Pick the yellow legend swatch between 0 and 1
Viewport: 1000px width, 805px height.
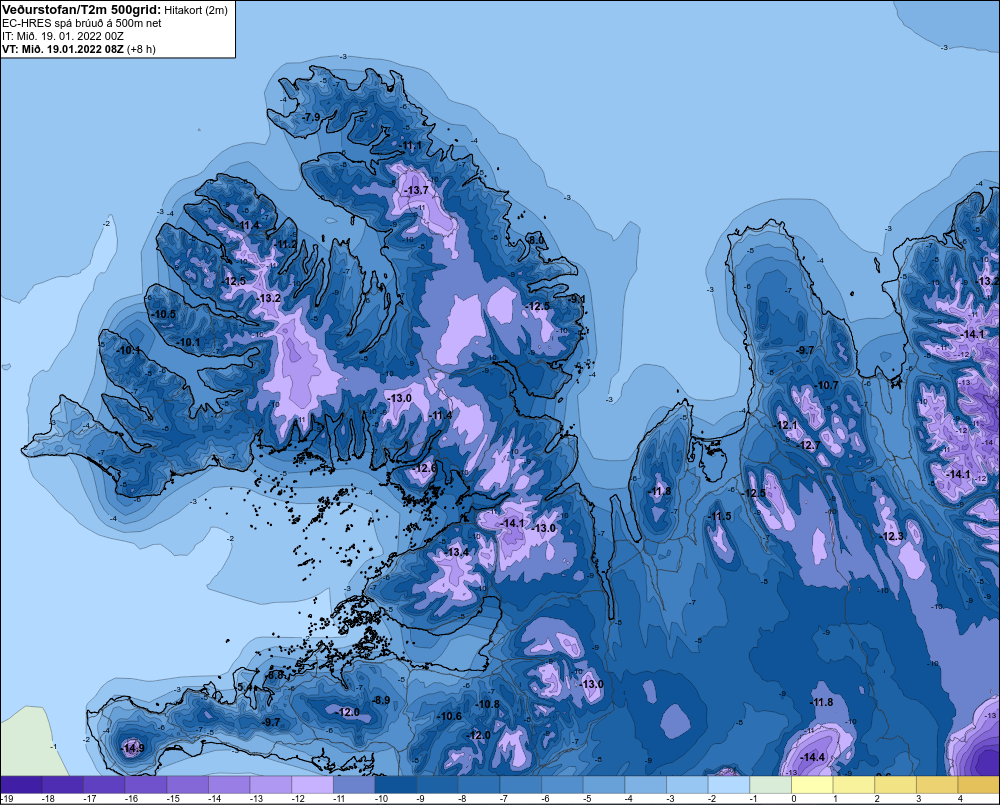tap(812, 785)
